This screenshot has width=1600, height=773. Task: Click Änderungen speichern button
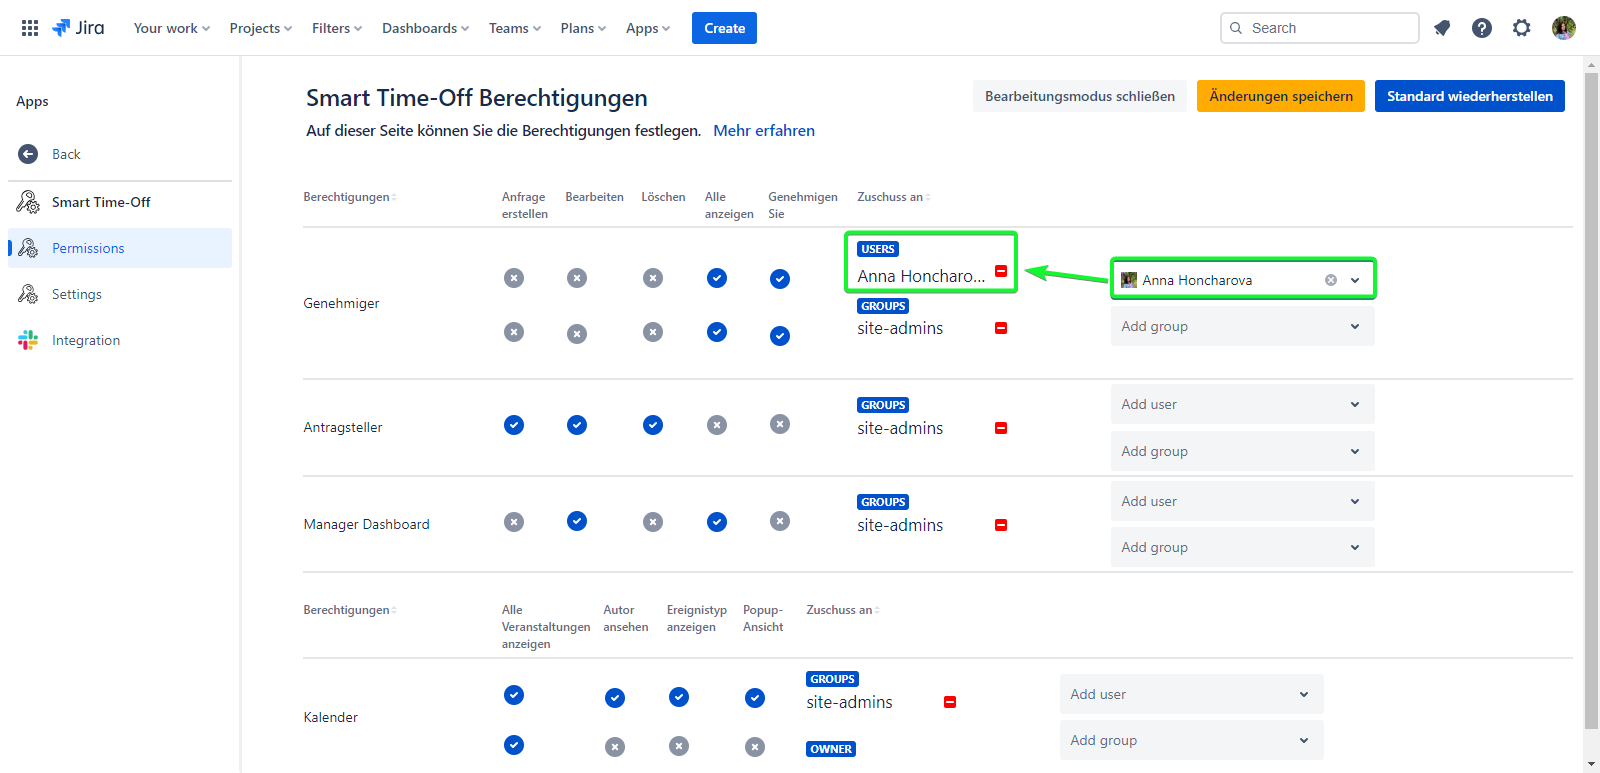pos(1280,96)
